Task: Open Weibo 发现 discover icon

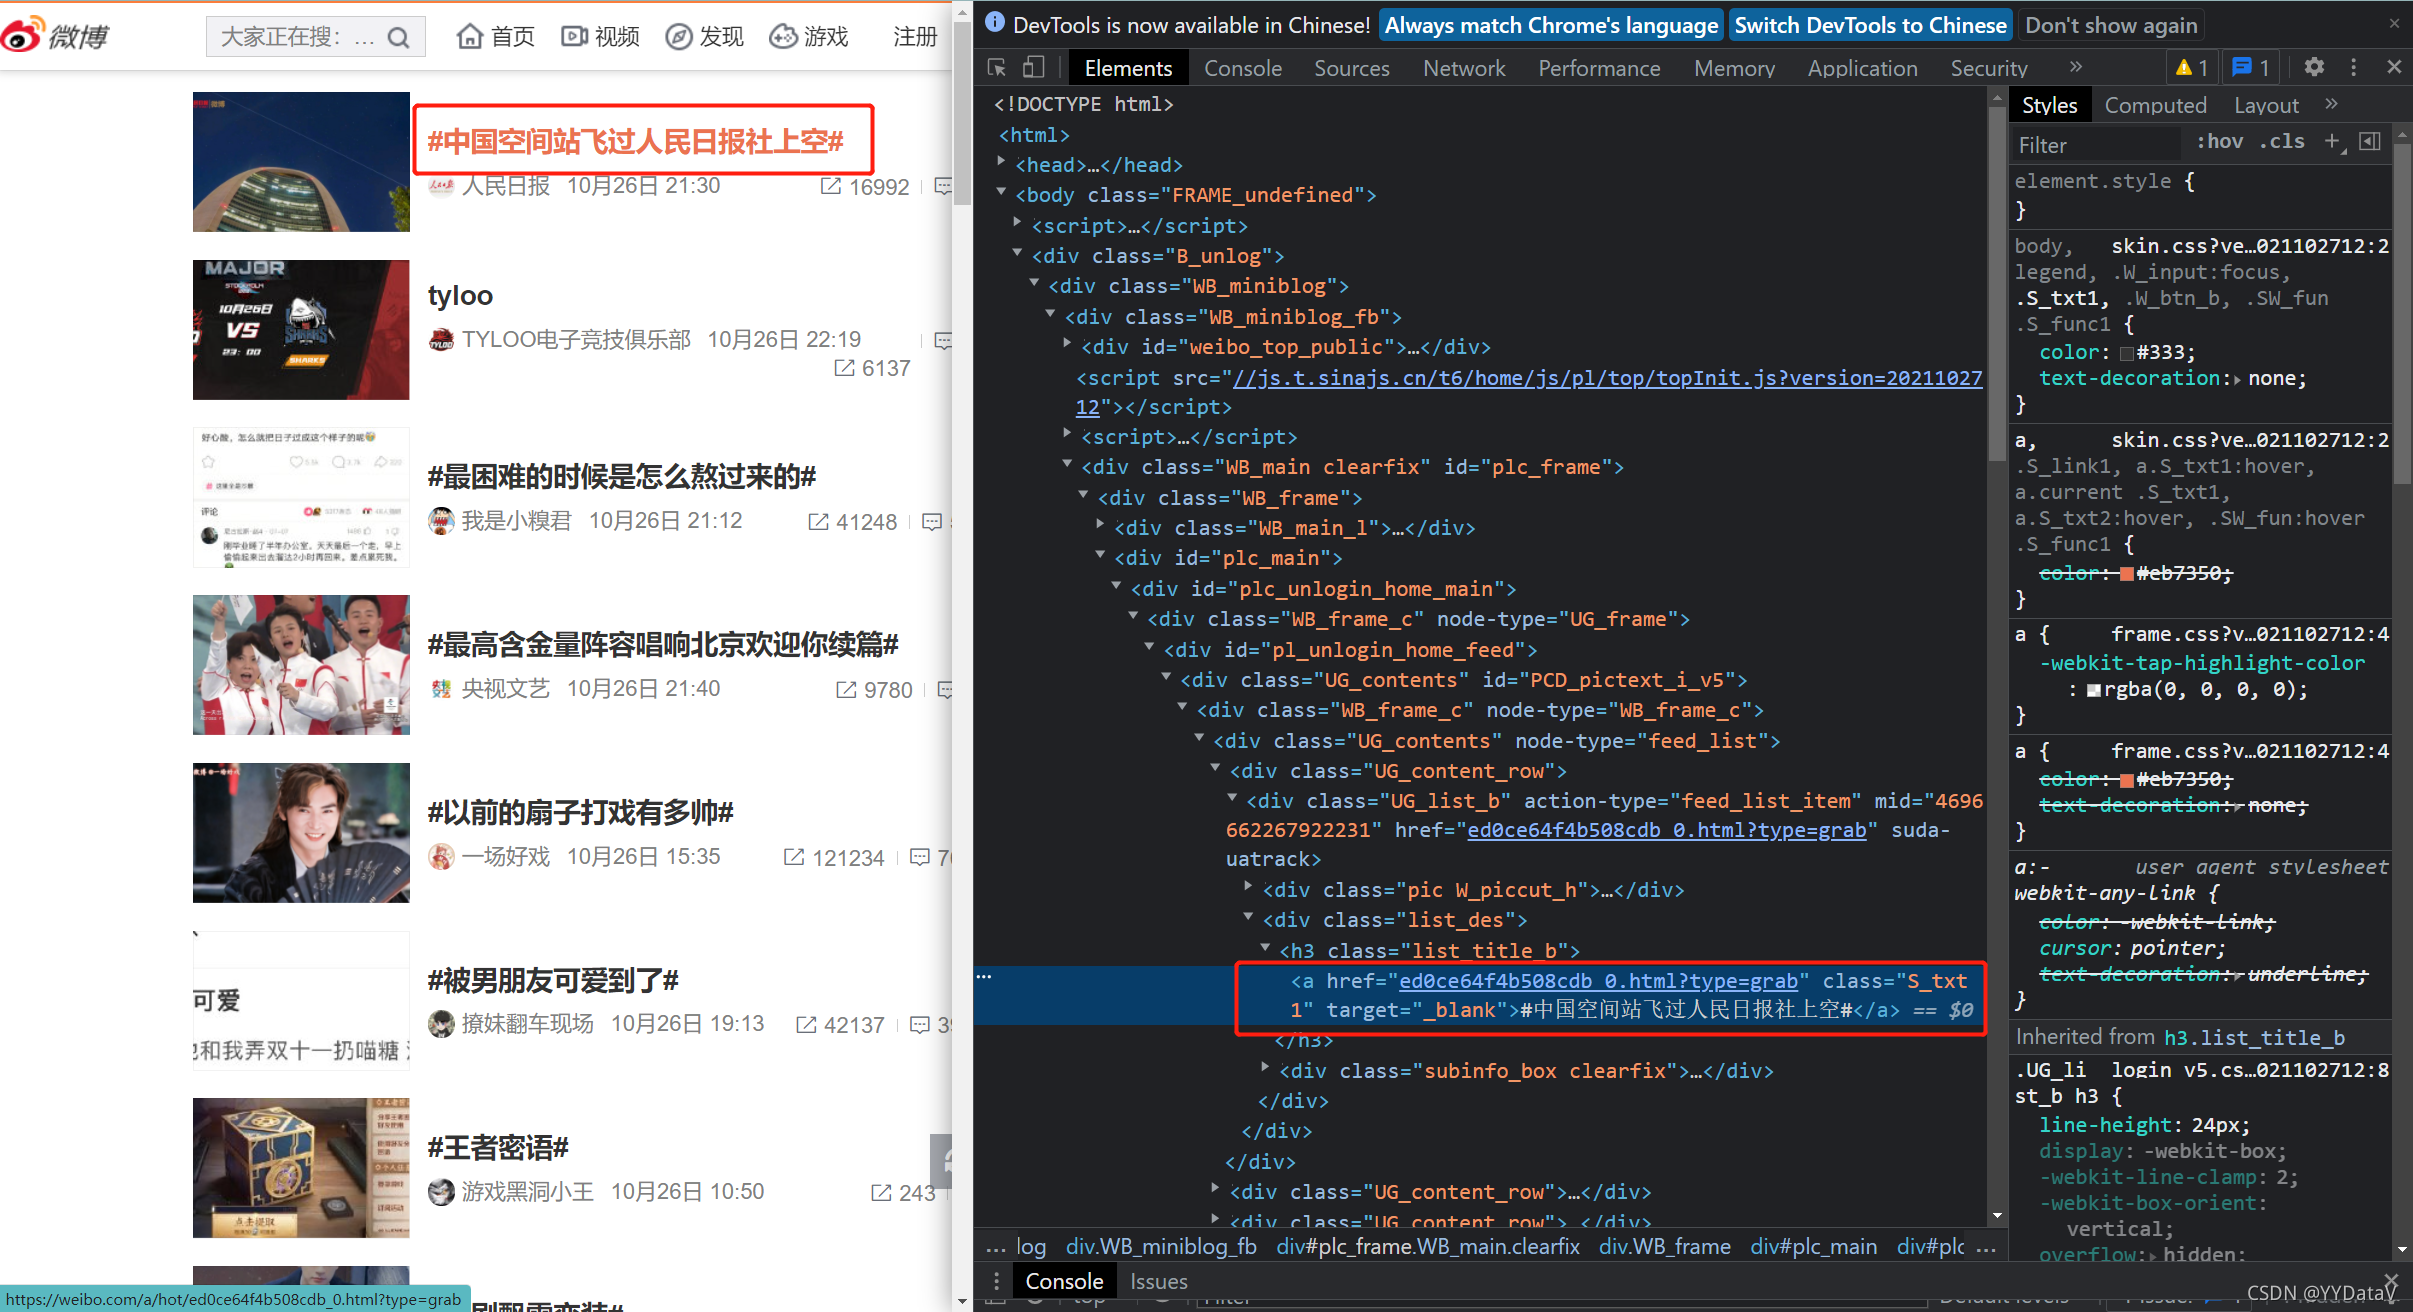Action: point(680,36)
